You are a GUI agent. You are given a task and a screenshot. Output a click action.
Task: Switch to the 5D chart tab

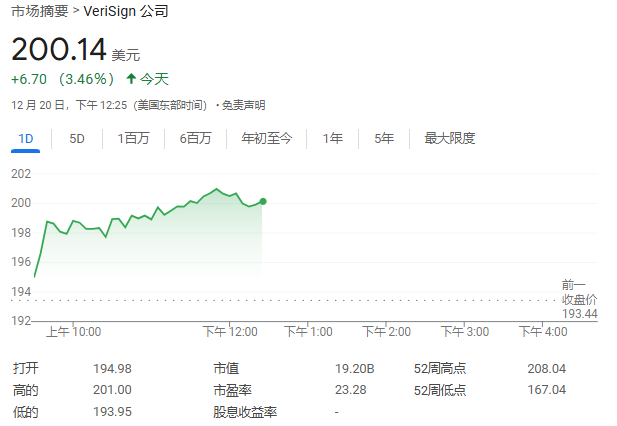coord(77,138)
